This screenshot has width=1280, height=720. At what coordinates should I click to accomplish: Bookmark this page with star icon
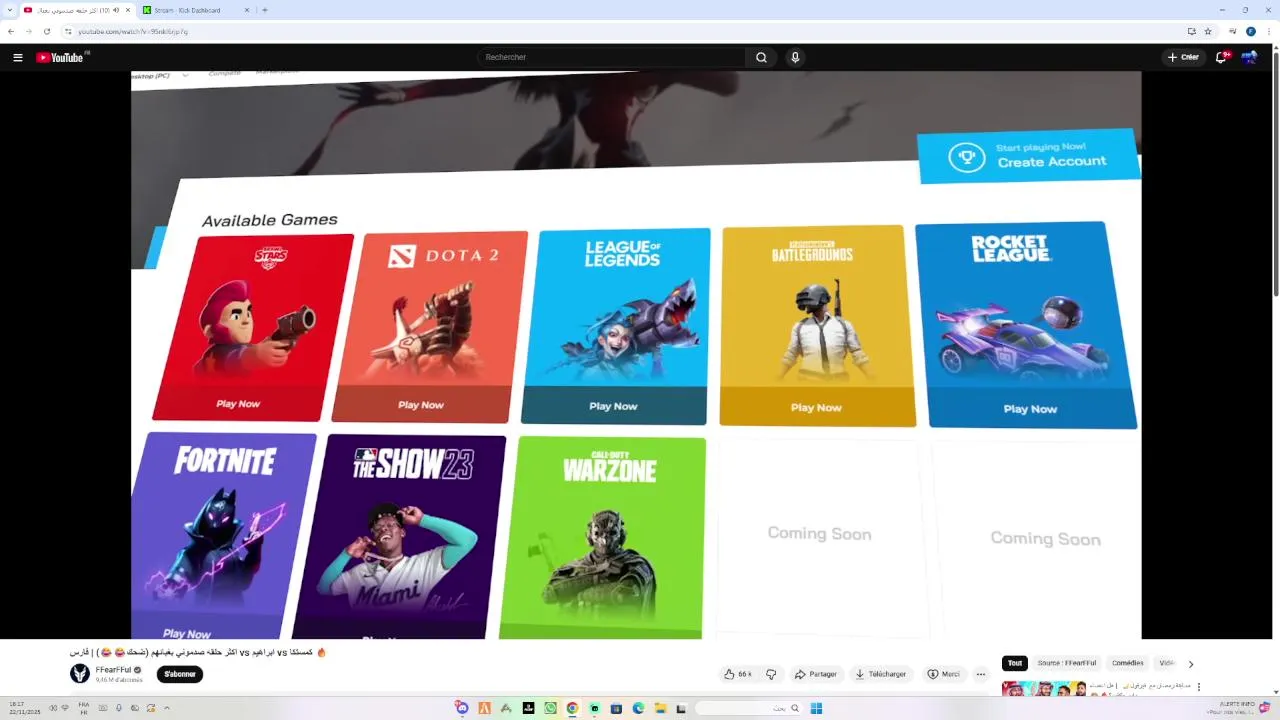[1208, 31]
